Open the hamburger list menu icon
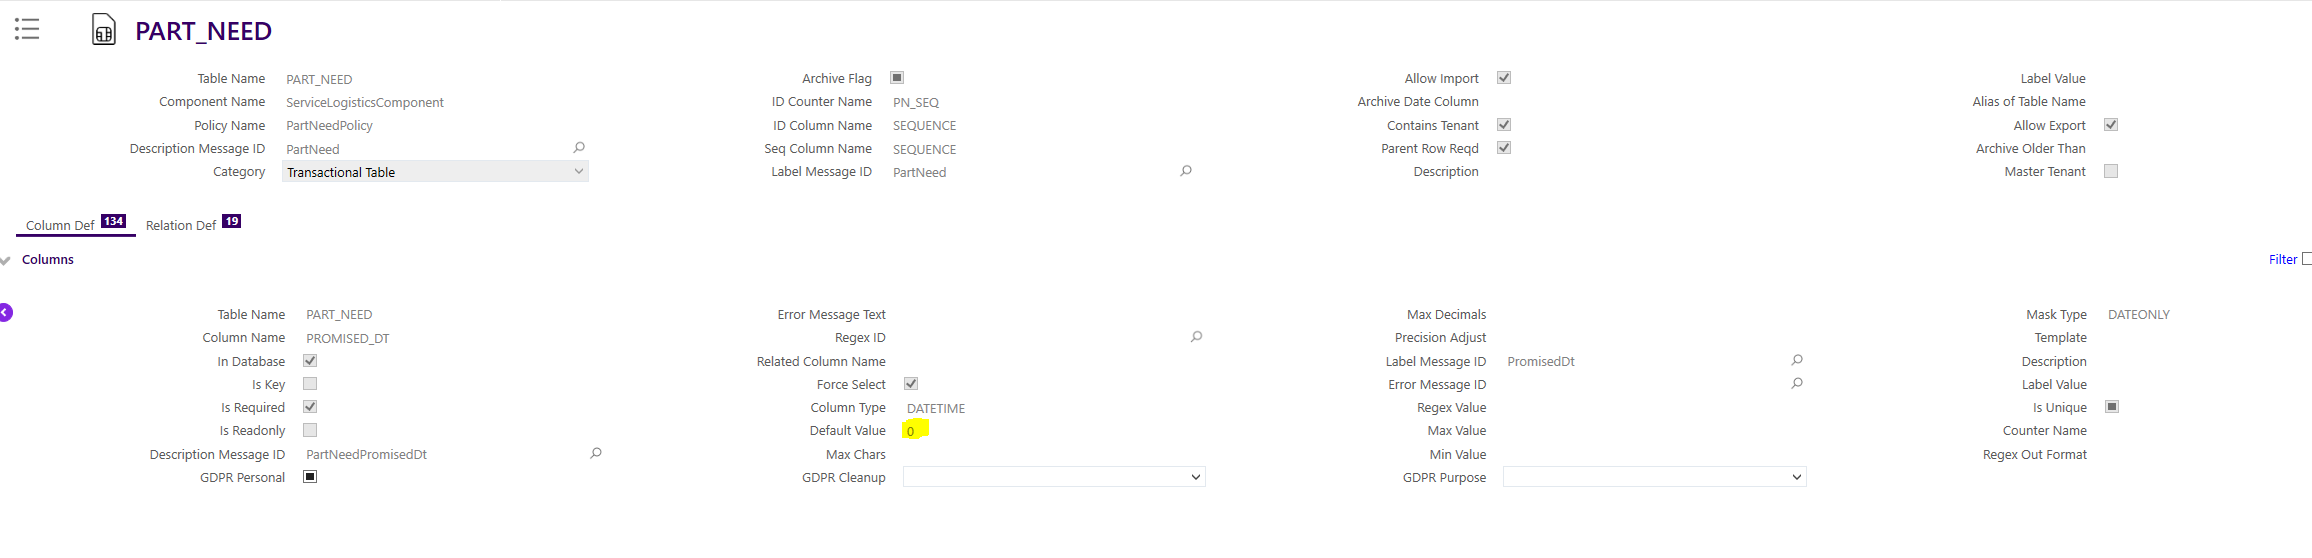Viewport: 2312px width, 558px height. tap(27, 29)
